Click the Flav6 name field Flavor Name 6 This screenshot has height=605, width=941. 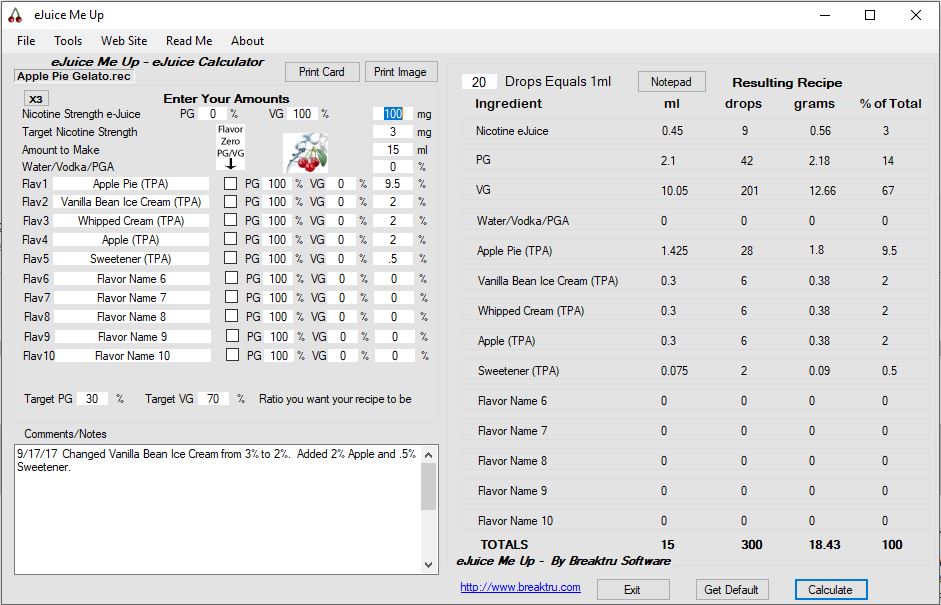click(x=131, y=278)
